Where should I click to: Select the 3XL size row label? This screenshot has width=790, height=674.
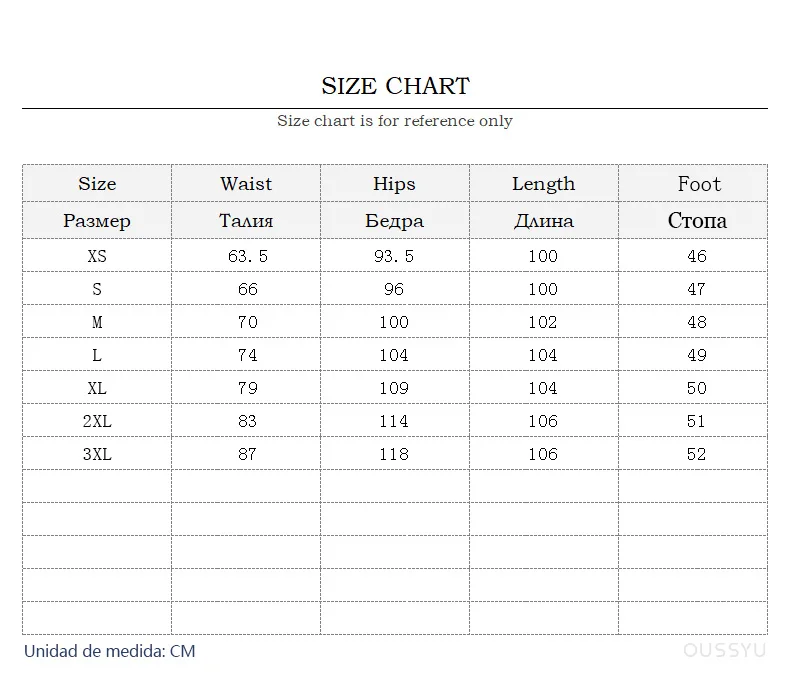97,454
